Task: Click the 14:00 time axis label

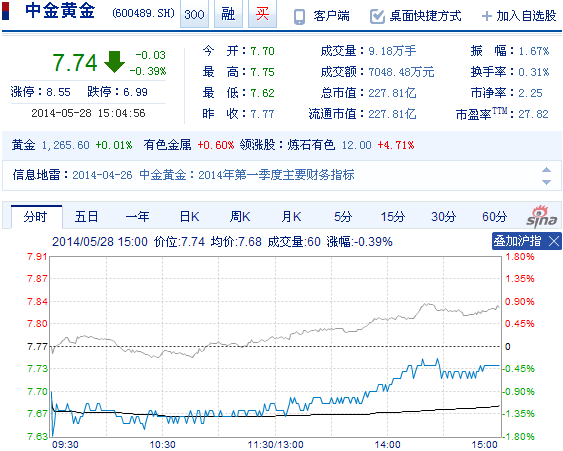Action: pos(387,445)
